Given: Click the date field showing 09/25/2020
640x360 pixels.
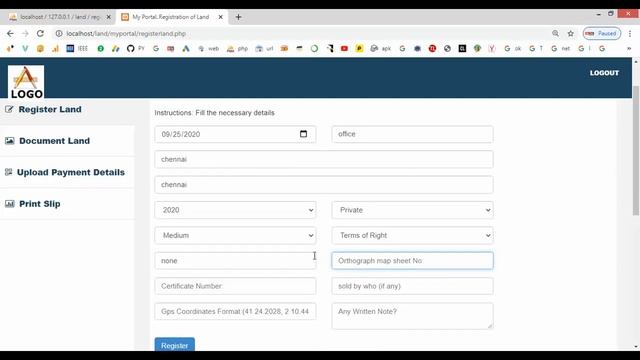Looking at the screenshot, I should coord(235,134).
